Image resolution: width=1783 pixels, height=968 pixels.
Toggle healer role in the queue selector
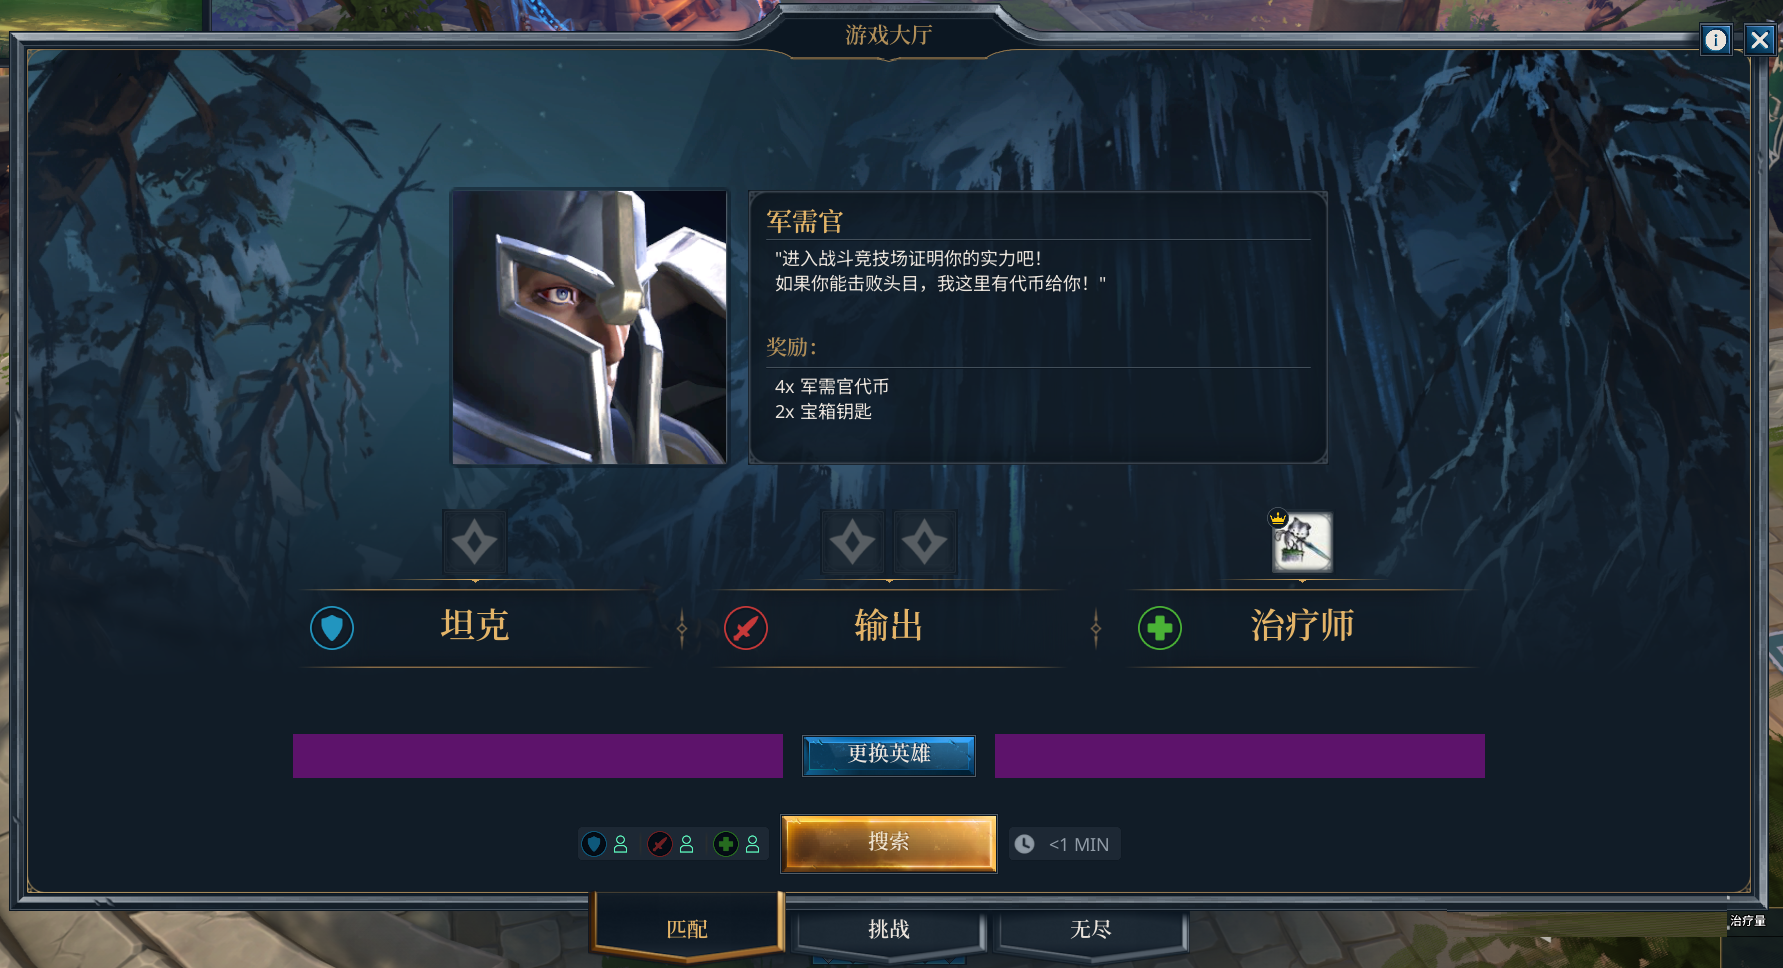point(738,844)
